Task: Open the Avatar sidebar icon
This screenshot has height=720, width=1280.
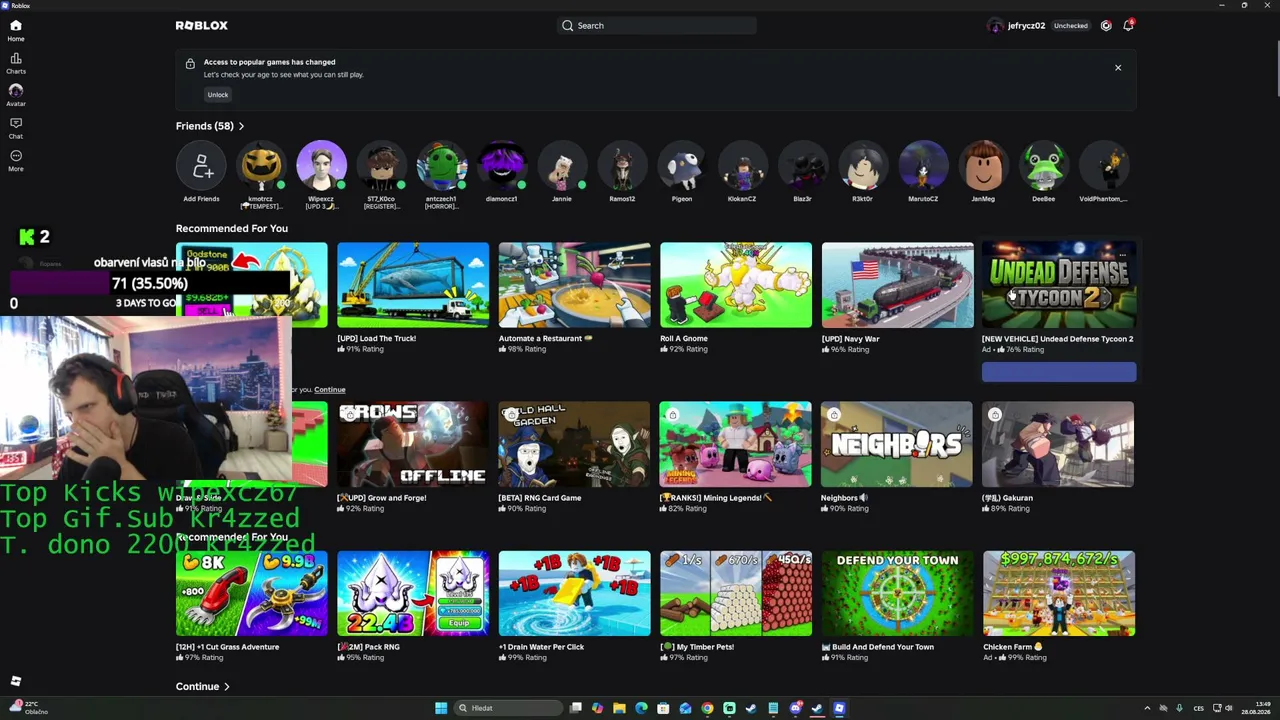Action: [x=15, y=90]
